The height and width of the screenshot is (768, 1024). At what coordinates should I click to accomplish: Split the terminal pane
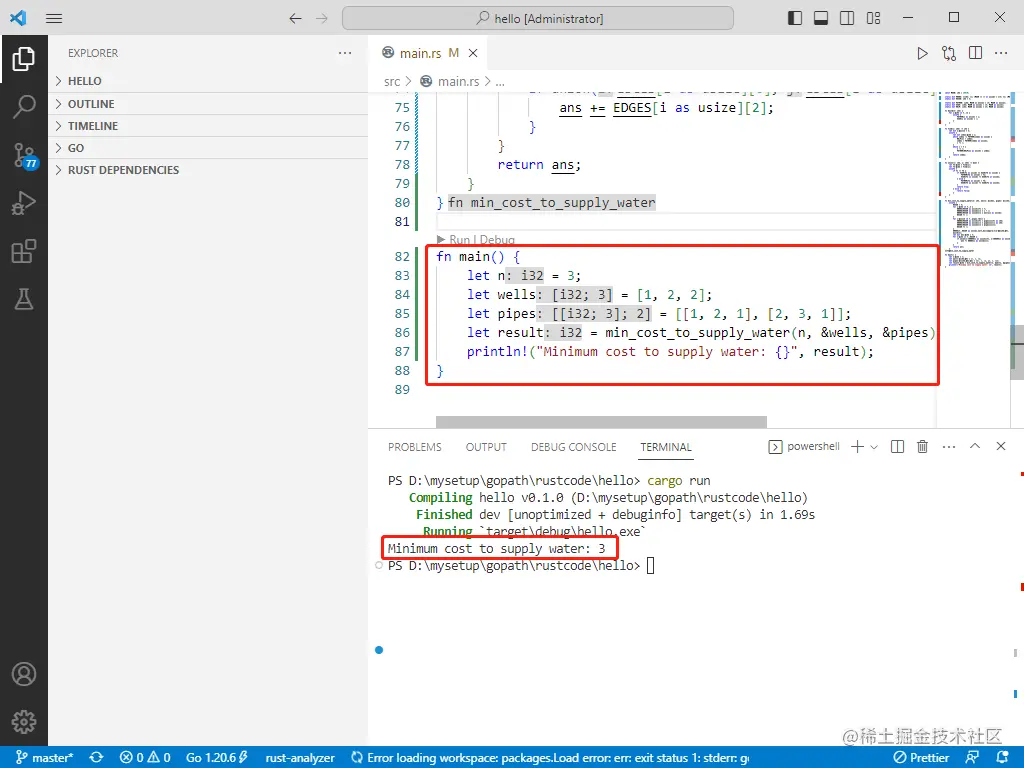click(897, 447)
